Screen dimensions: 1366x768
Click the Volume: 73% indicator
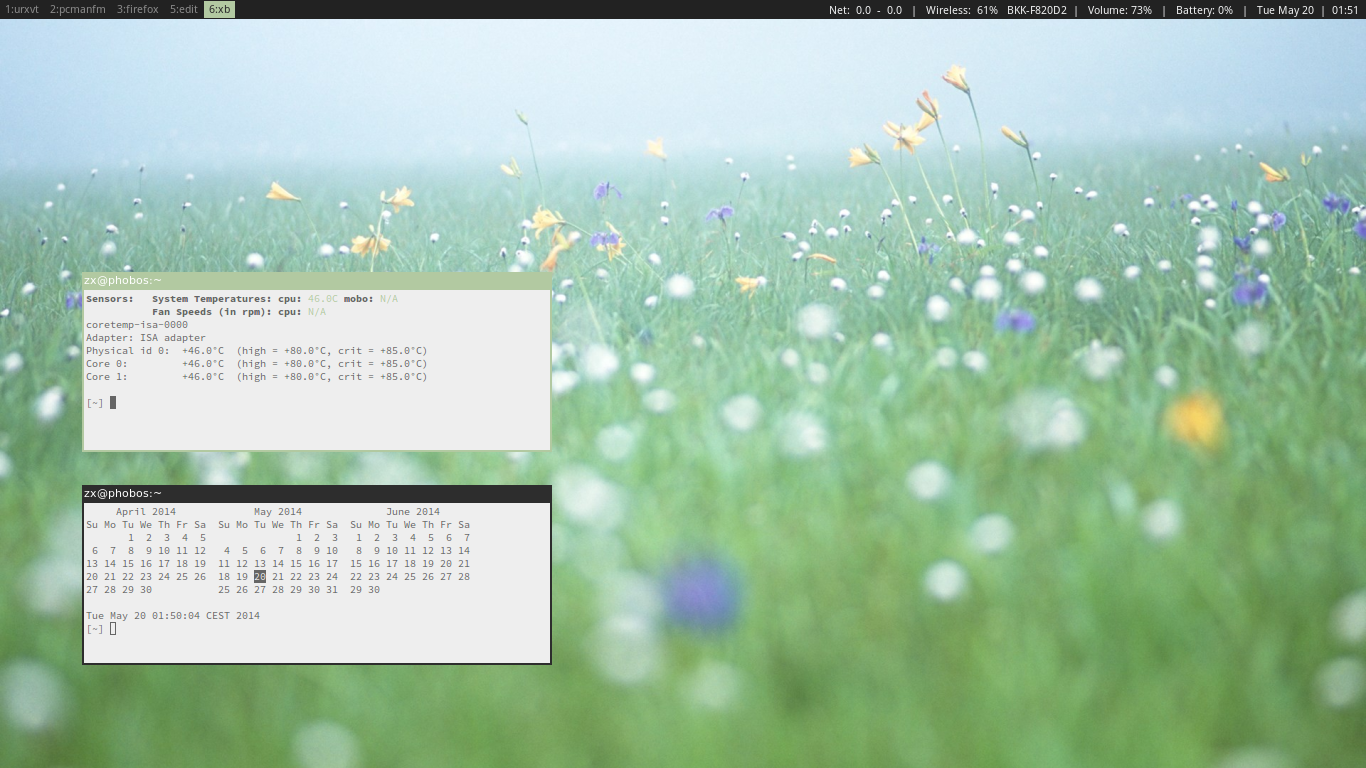[x=1119, y=10]
